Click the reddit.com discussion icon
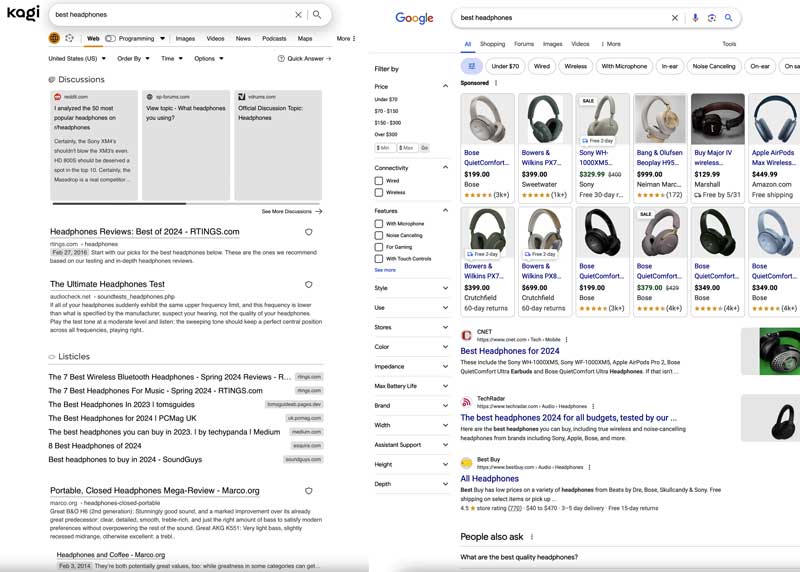The image size is (800, 572). point(58,96)
